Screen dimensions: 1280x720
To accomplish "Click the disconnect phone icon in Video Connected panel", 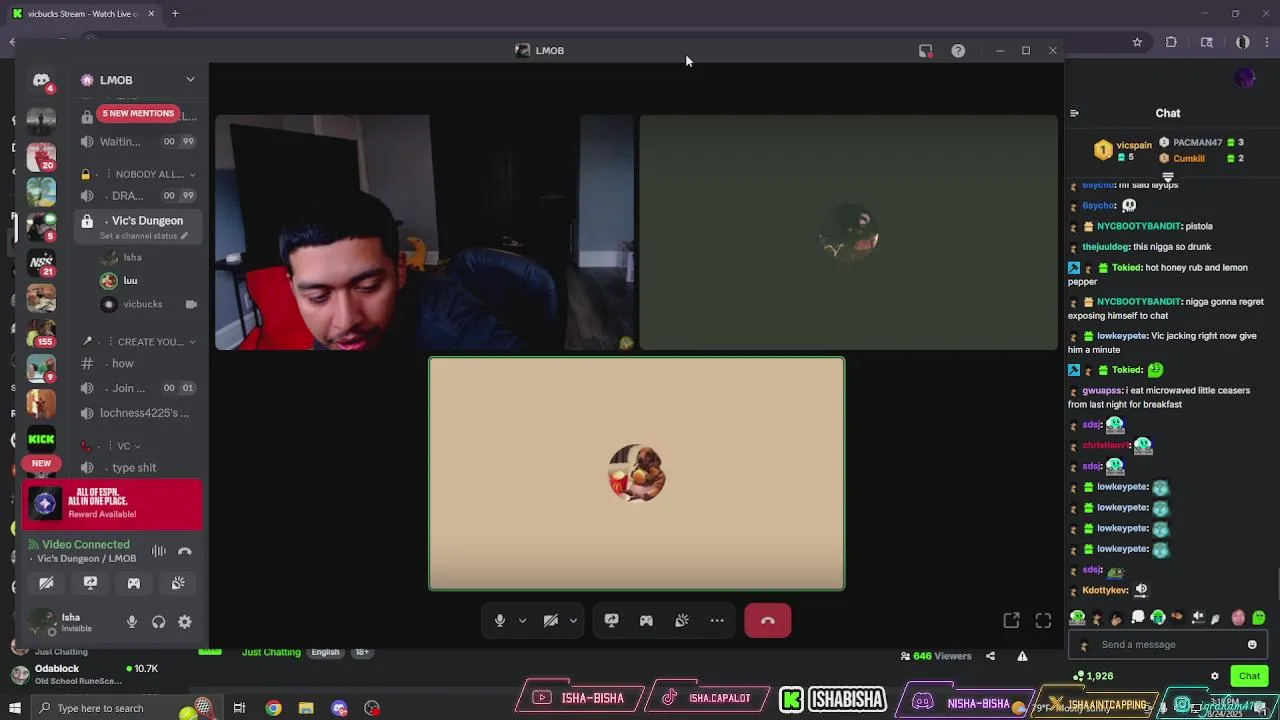I will [x=185, y=551].
